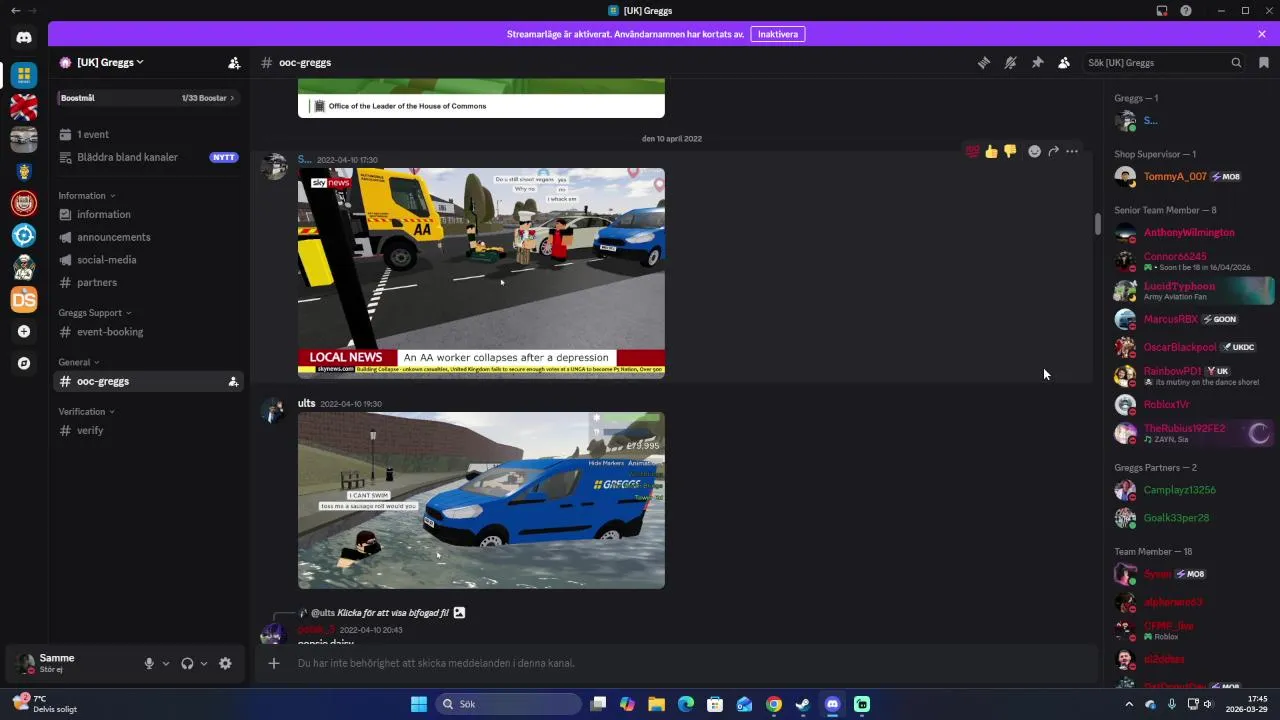Show hidden system tray icons chevron
This screenshot has width=1280, height=720.
click(x=1130, y=704)
